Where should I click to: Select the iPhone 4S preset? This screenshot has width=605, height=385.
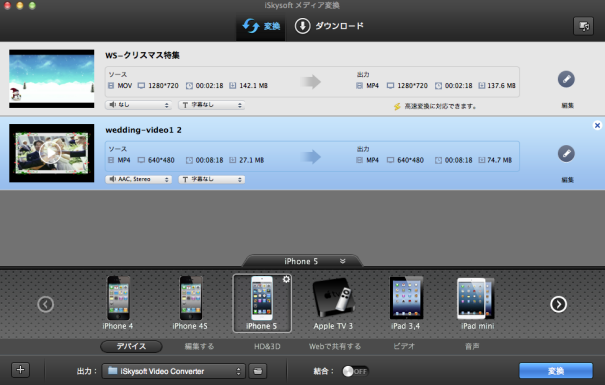click(x=190, y=303)
